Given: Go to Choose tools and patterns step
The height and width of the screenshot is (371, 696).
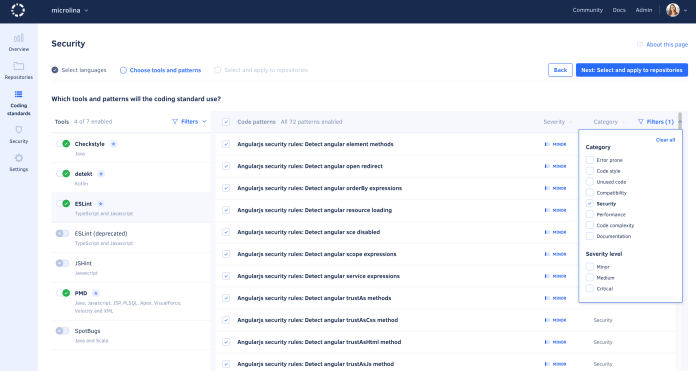Looking at the screenshot, I should pos(160,70).
